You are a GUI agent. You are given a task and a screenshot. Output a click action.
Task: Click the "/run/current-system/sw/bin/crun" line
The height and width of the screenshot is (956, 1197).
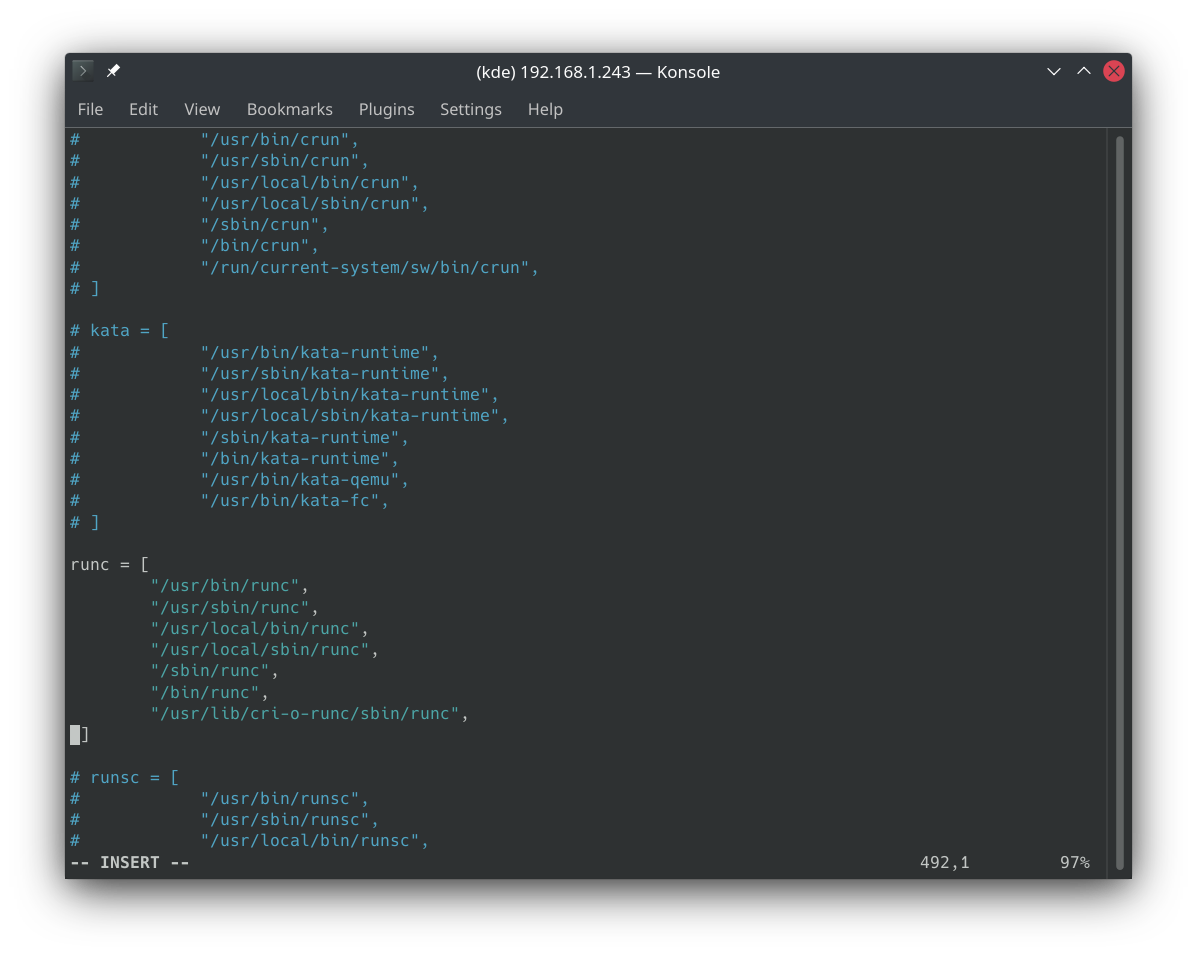click(x=365, y=267)
